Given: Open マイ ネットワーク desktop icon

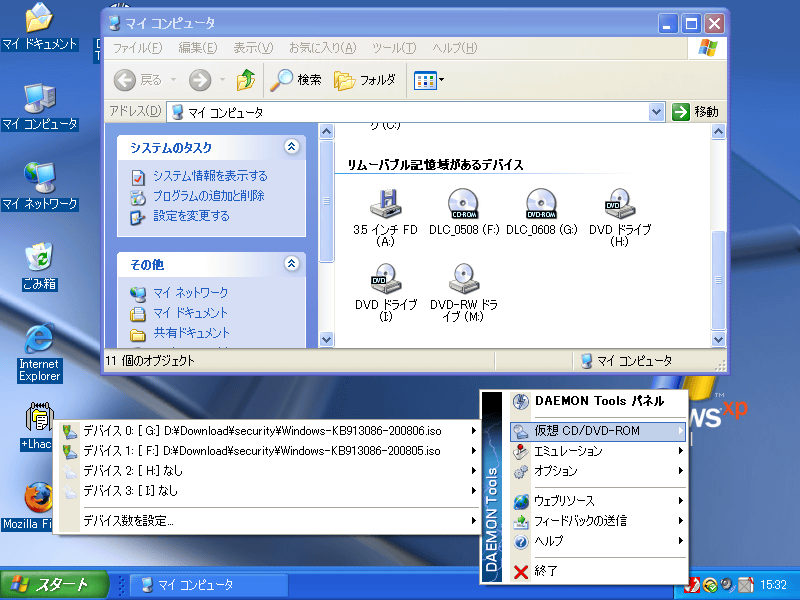Looking at the screenshot, I should pos(40,186).
